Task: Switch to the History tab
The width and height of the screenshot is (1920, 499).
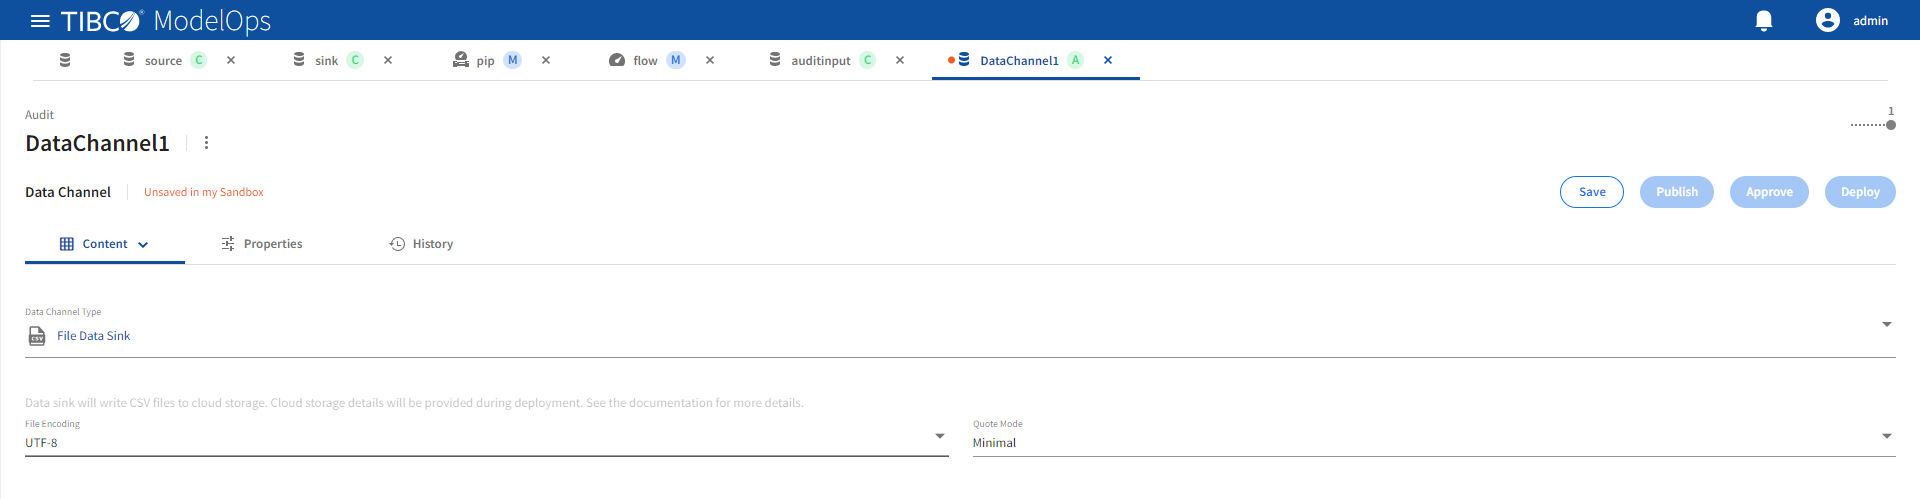Action: click(421, 244)
